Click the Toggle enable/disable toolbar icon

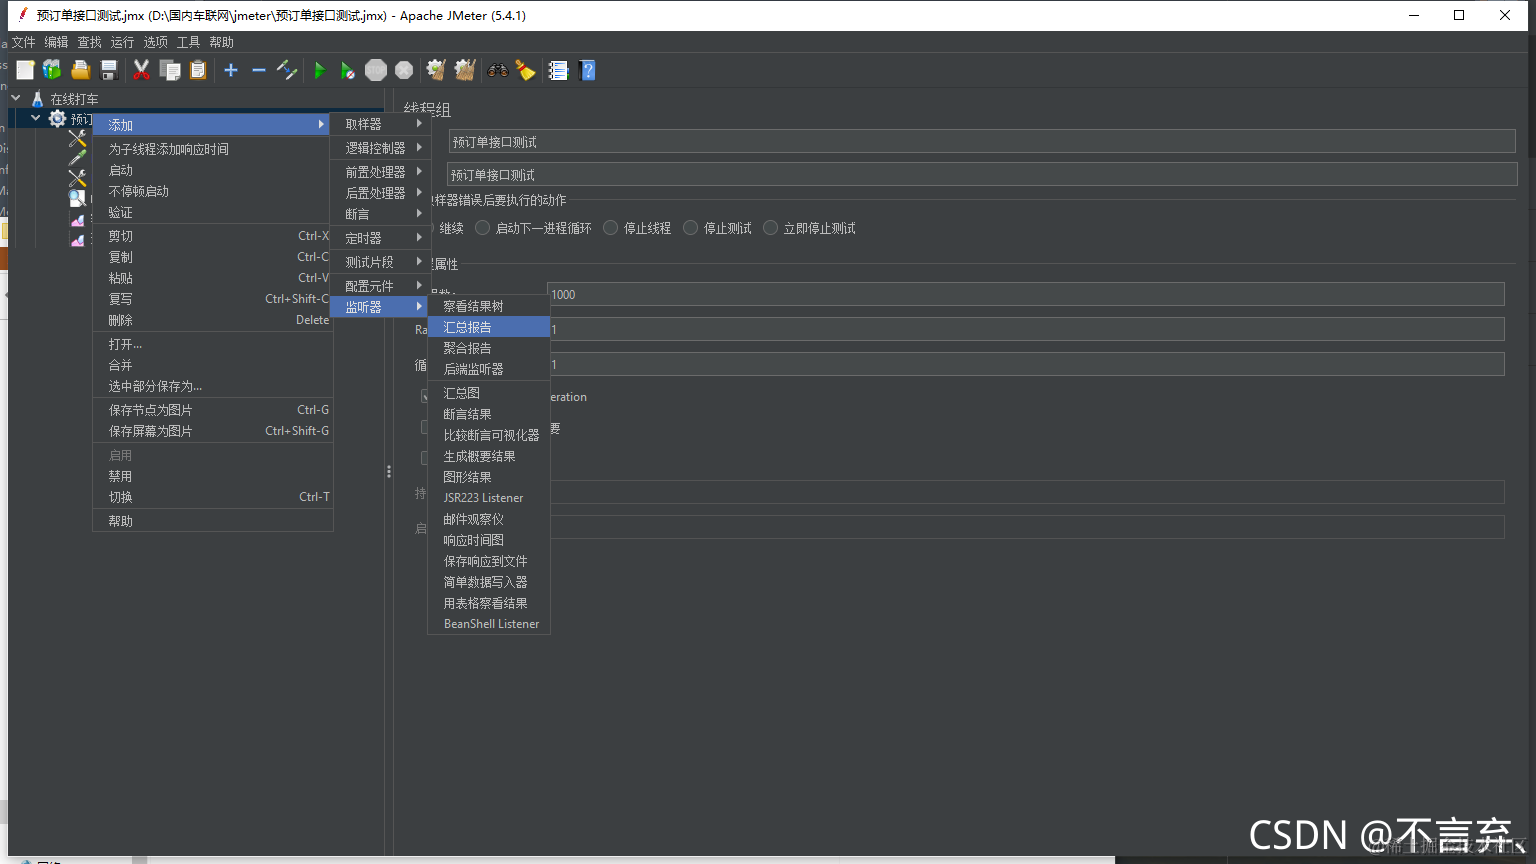[287, 70]
